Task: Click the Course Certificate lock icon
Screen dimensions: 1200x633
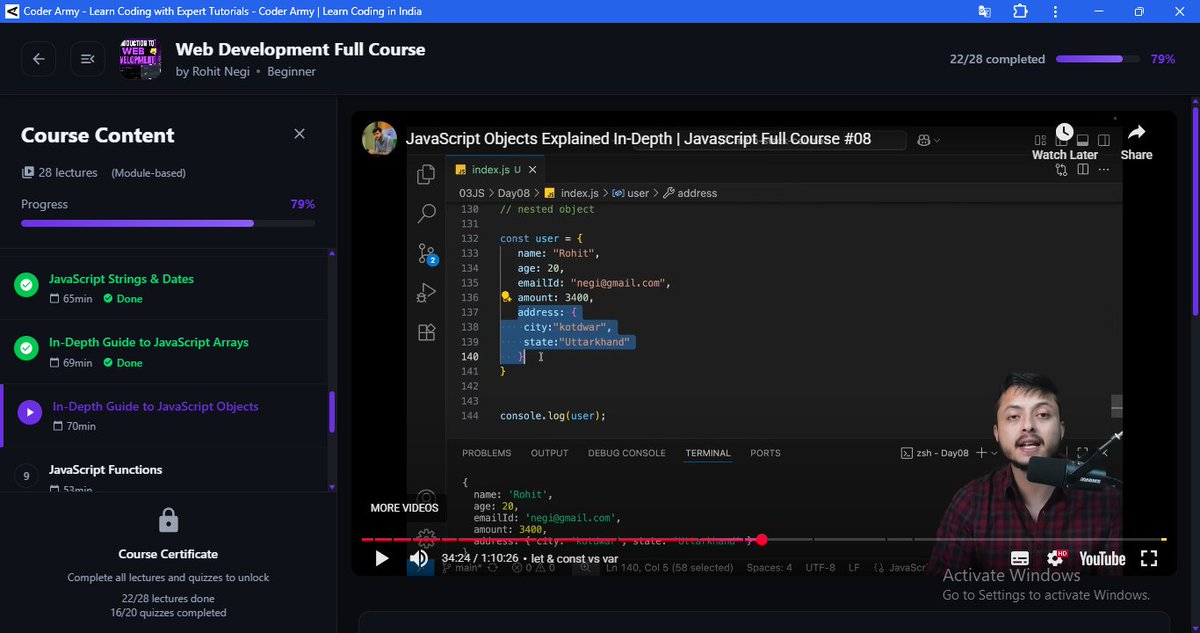Action: click(168, 520)
